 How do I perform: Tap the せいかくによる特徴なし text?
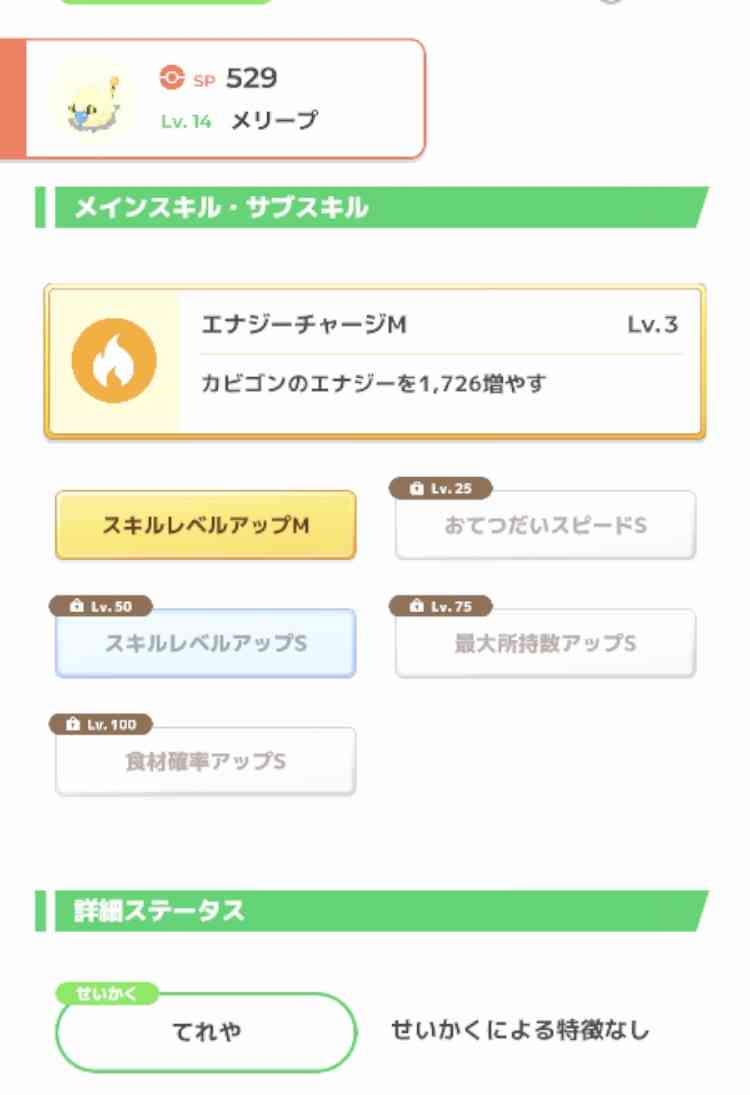pos(520,1030)
